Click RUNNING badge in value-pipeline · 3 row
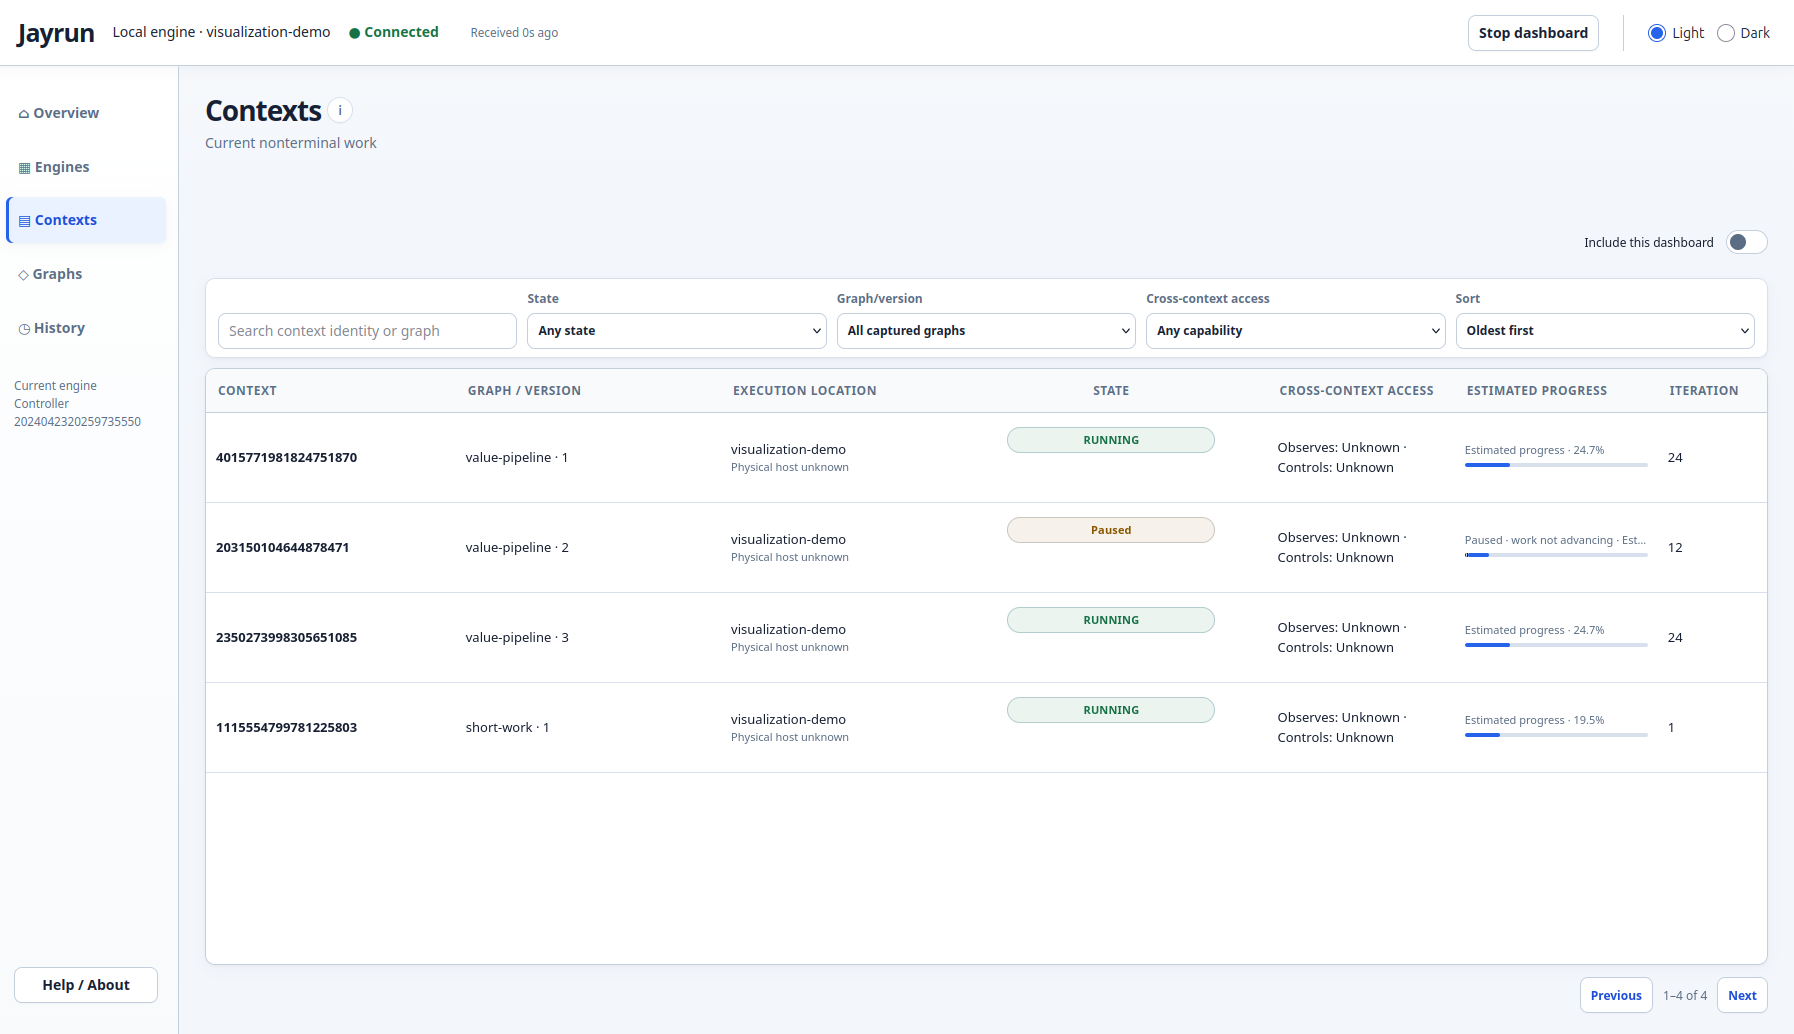This screenshot has height=1034, width=1794. [x=1111, y=620]
